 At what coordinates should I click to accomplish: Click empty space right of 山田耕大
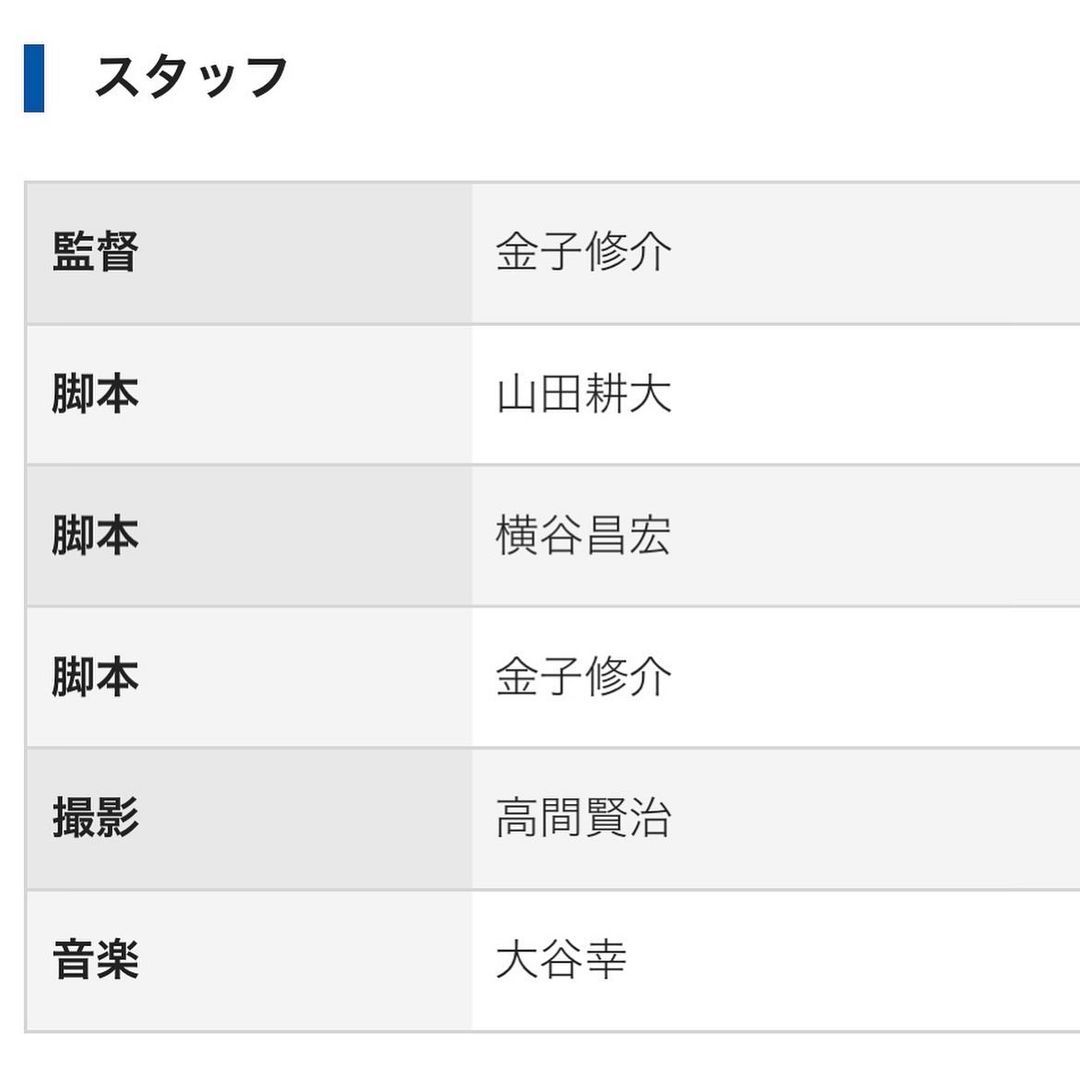tap(880, 394)
